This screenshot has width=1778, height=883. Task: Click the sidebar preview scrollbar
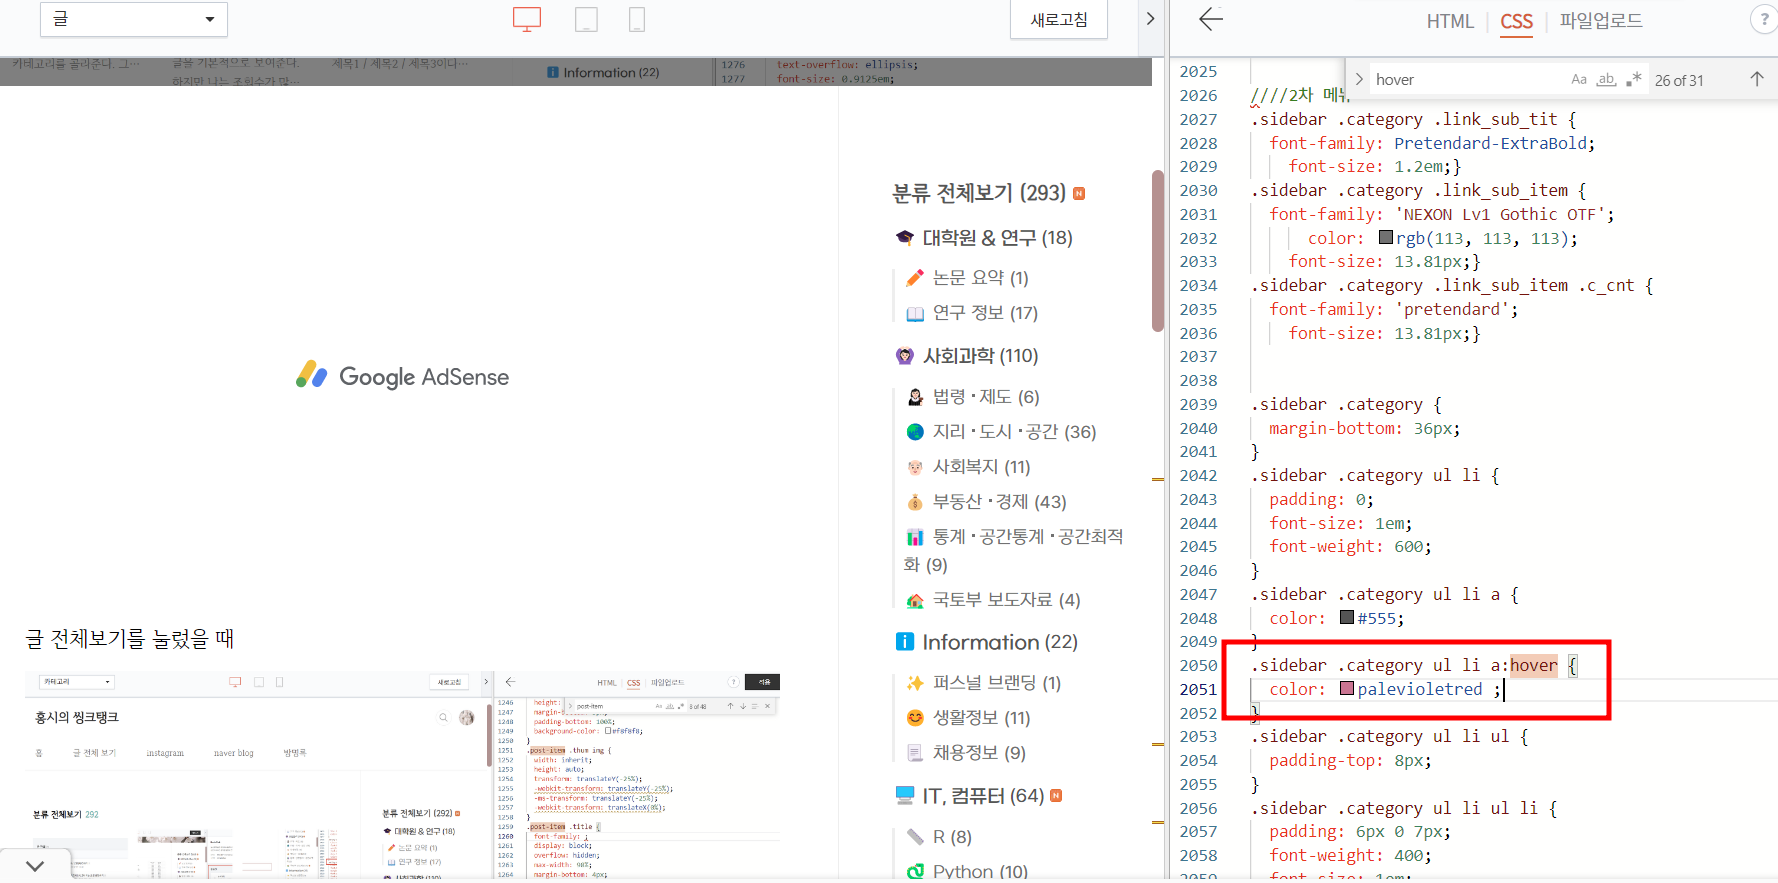[1157, 250]
